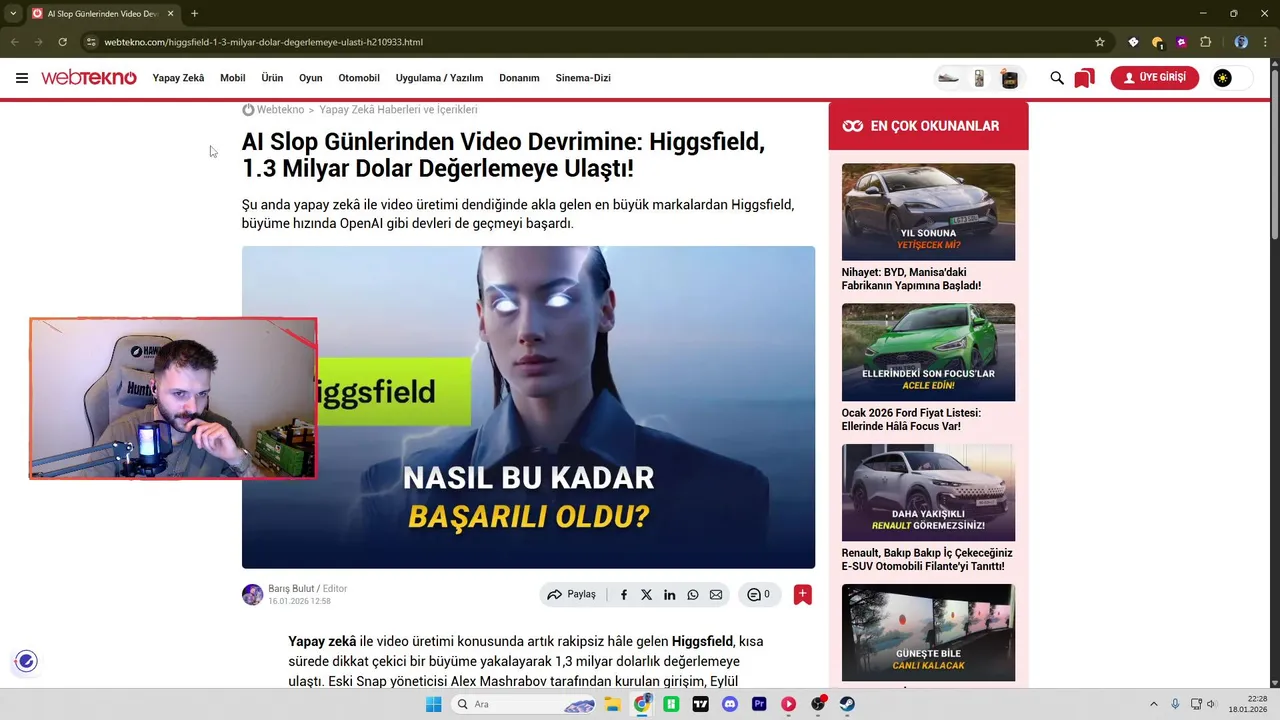
Task: Open the Mobil menu category
Action: 232,78
